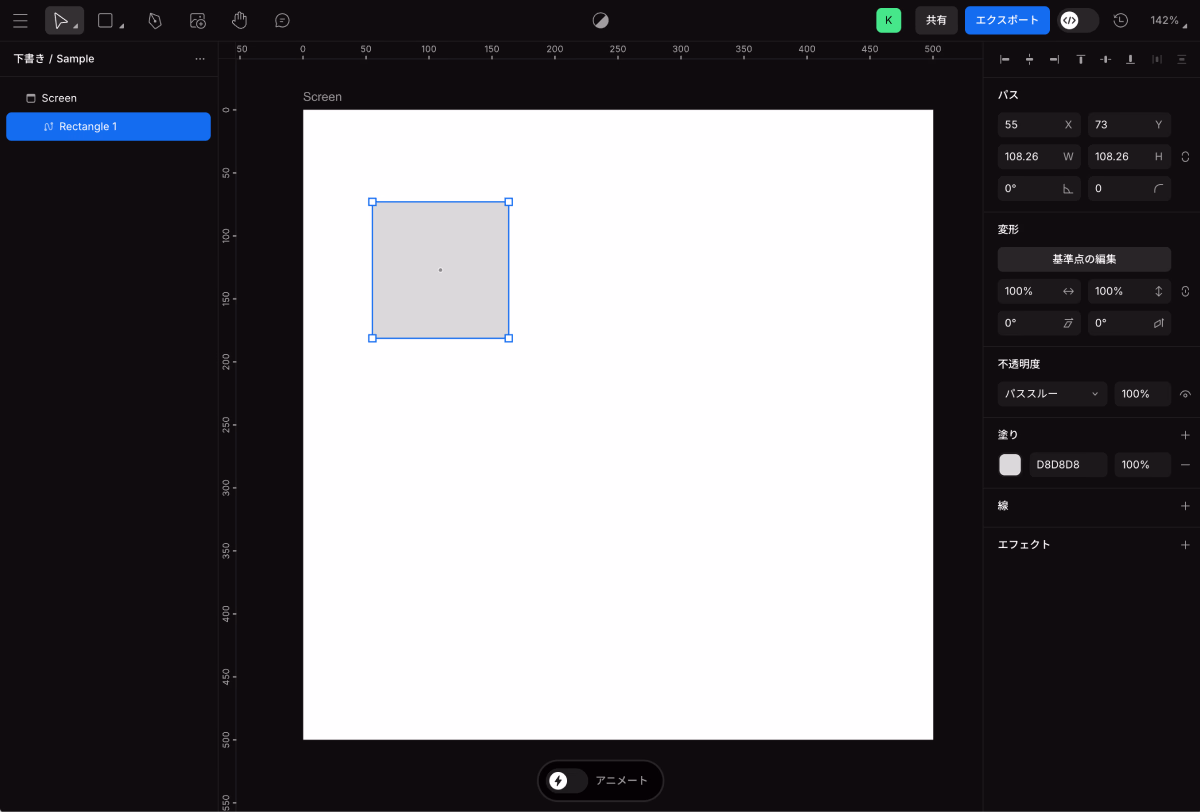Screen dimensions: 1200x812
Task: Select the Pen tool in the toolbar
Action: [155, 21]
